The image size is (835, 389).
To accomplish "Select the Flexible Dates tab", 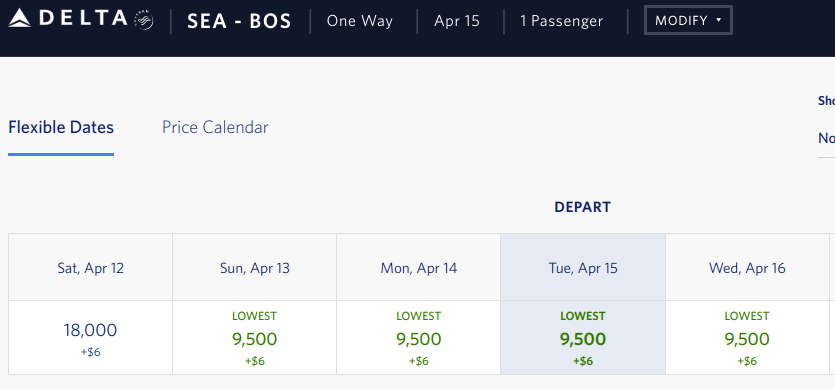I will click(61, 127).
